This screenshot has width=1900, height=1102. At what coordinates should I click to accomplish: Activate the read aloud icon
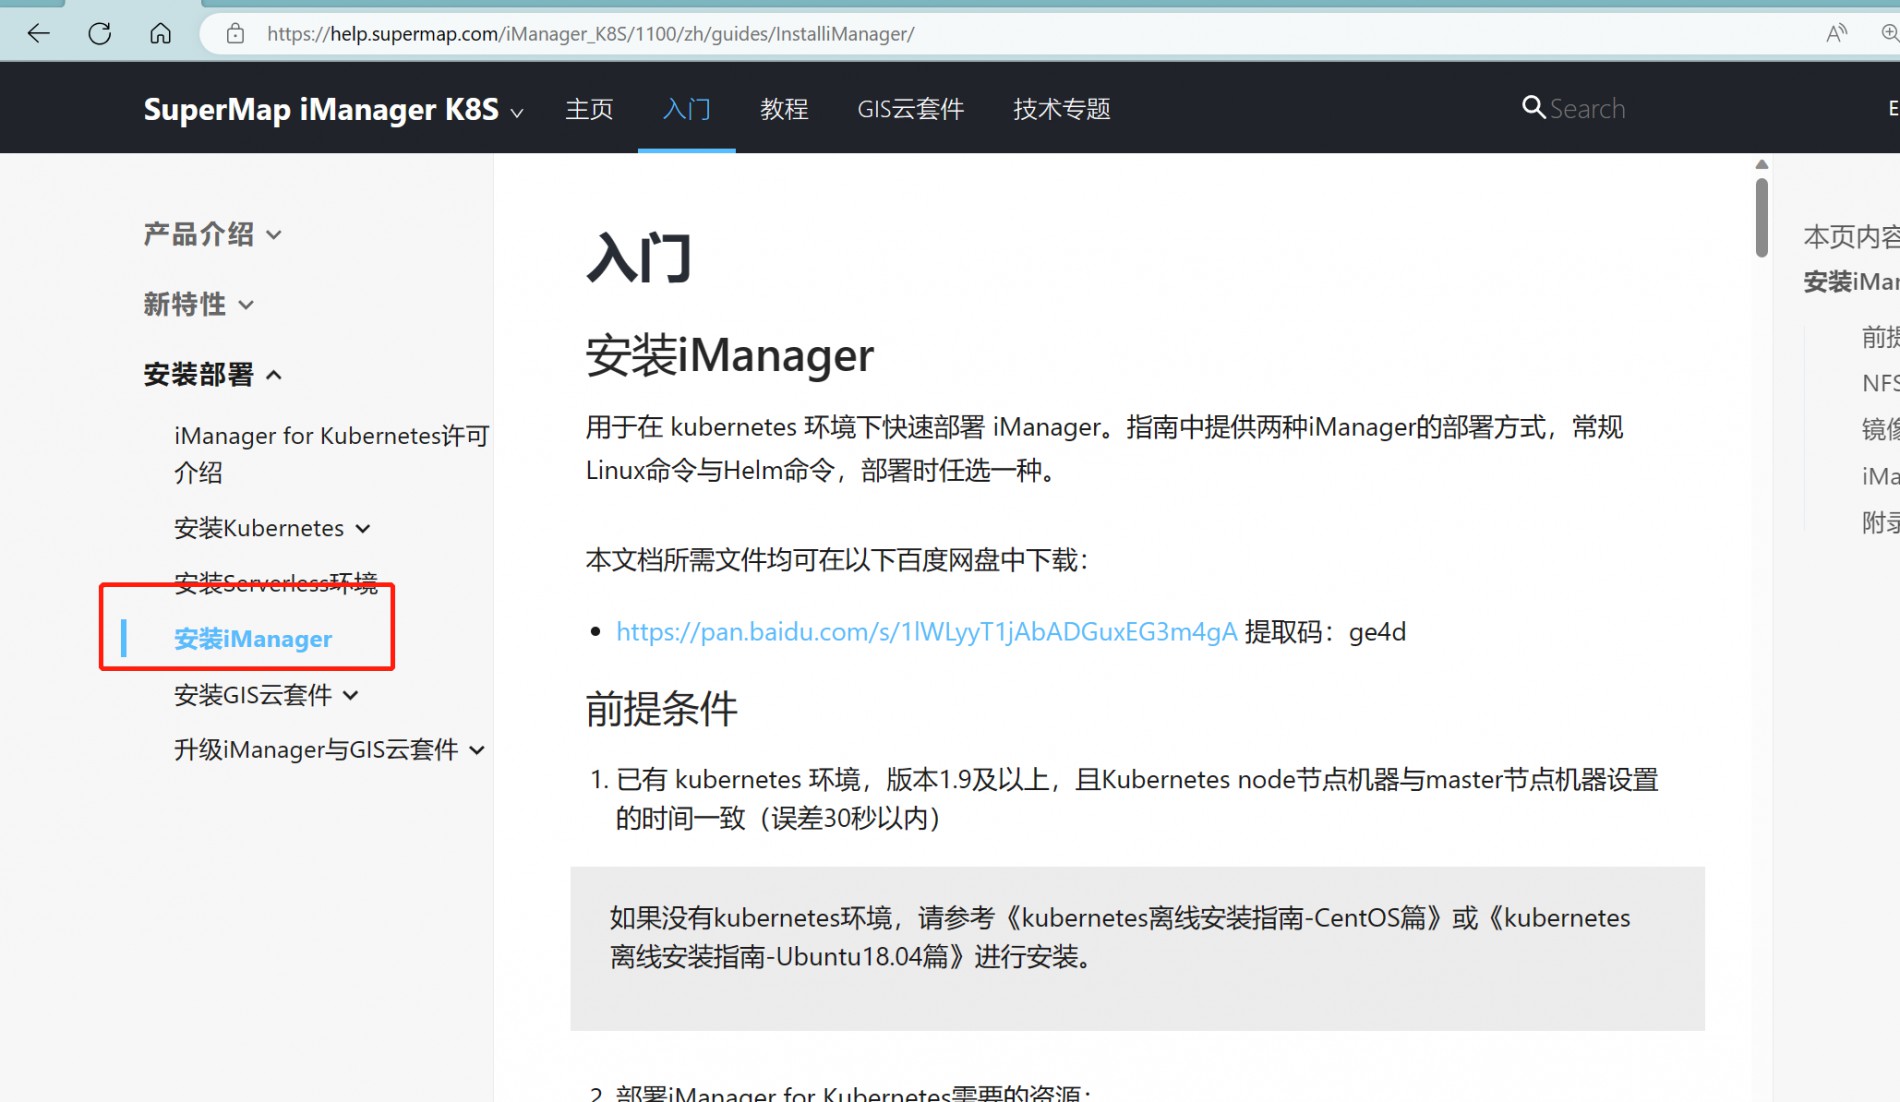pos(1836,34)
